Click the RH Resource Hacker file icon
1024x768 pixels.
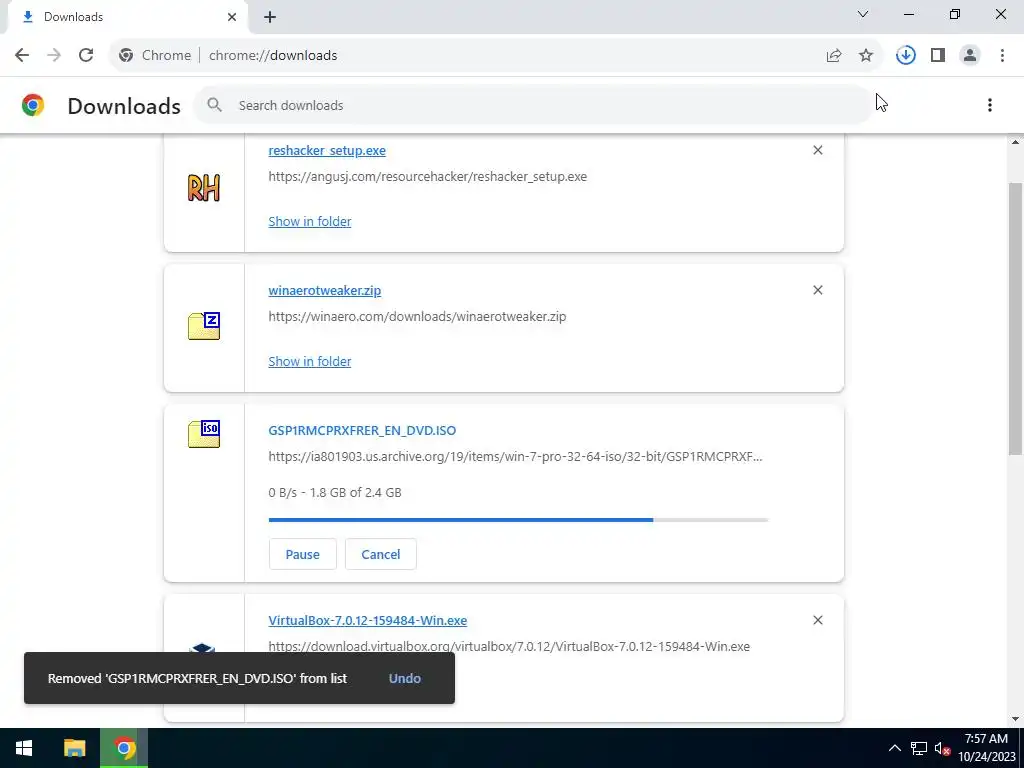[x=204, y=188]
